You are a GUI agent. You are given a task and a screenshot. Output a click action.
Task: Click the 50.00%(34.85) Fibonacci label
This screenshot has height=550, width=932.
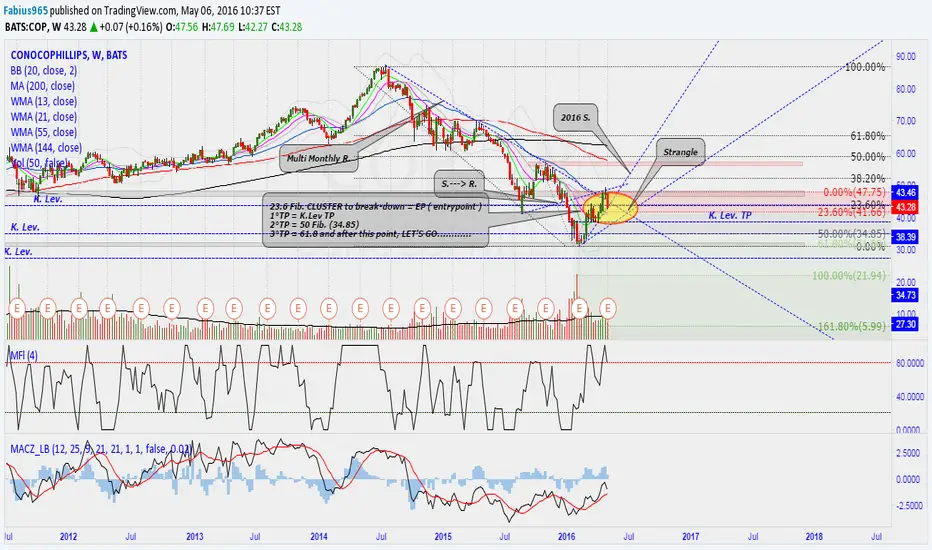tap(852, 234)
